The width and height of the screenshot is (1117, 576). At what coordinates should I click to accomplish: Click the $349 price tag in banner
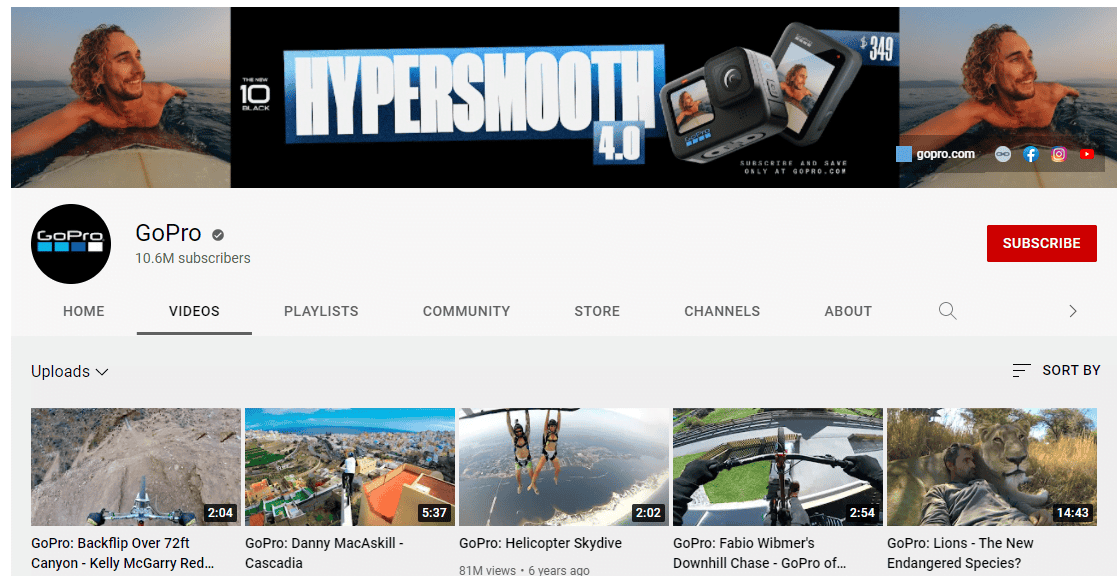coord(878,48)
